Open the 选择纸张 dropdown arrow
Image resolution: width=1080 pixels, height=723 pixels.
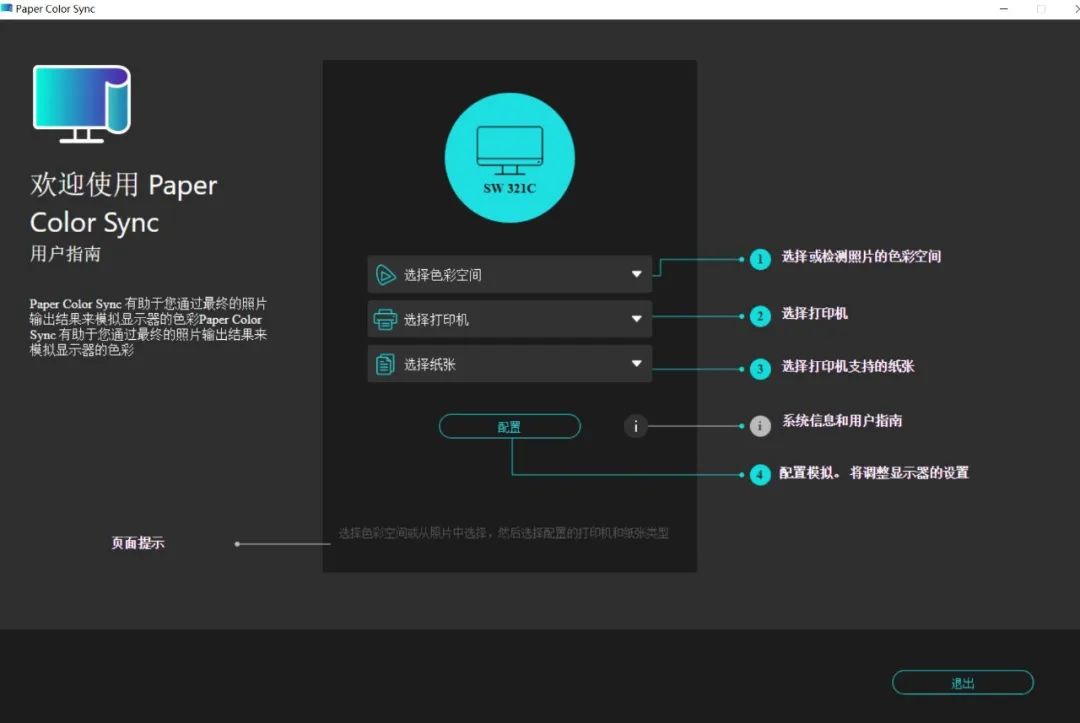pos(637,363)
